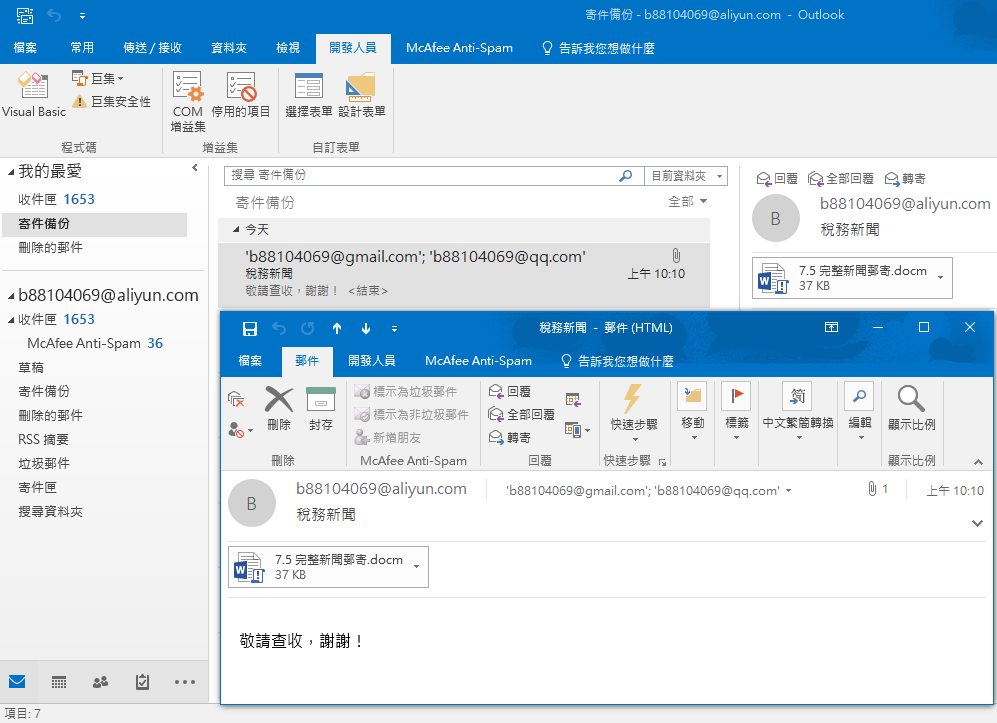This screenshot has height=723, width=997.
Task: Open the 垃圾郵件 folder
Action: pos(44,464)
